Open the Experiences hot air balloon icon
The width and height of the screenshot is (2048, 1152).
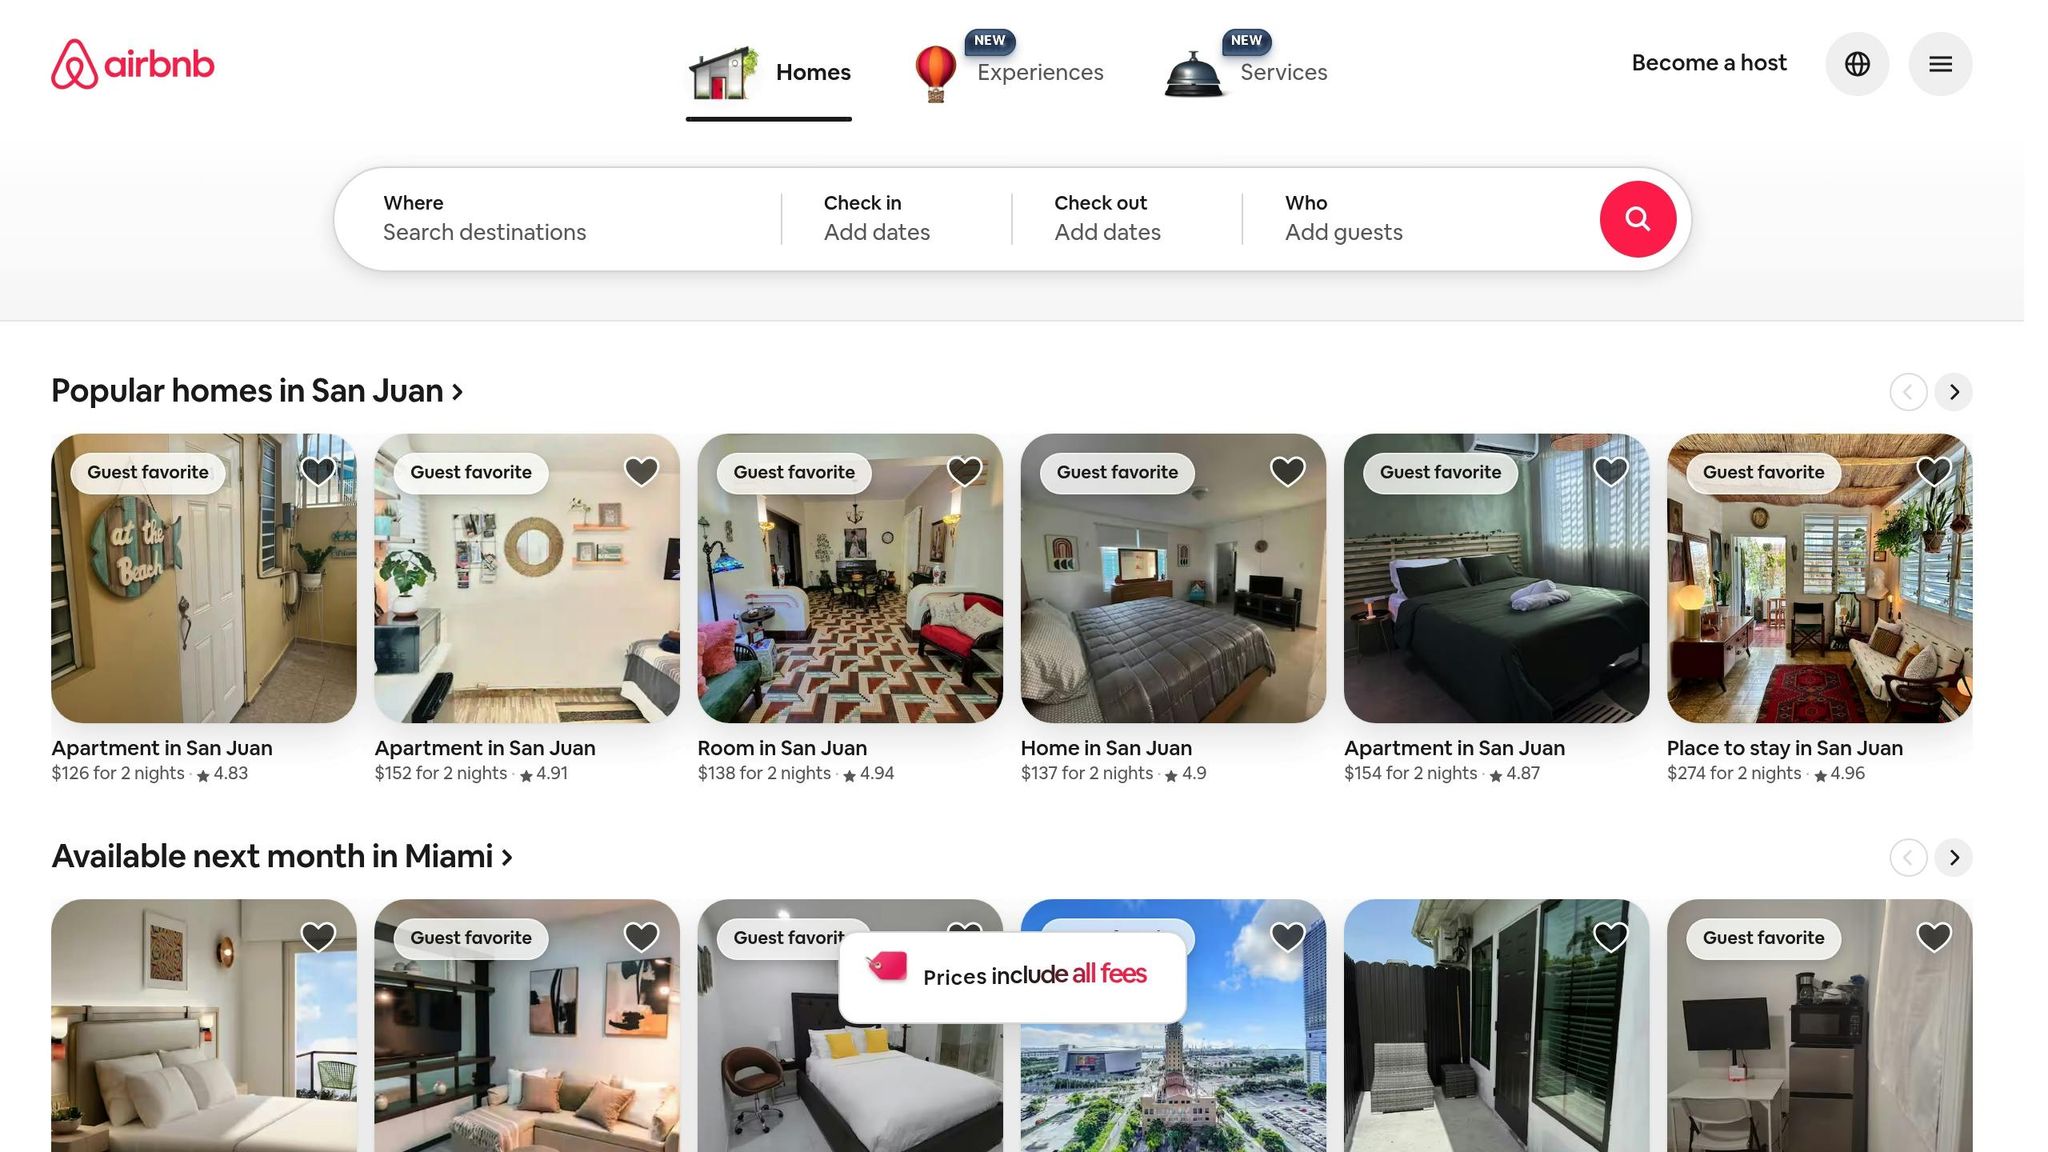click(x=936, y=71)
